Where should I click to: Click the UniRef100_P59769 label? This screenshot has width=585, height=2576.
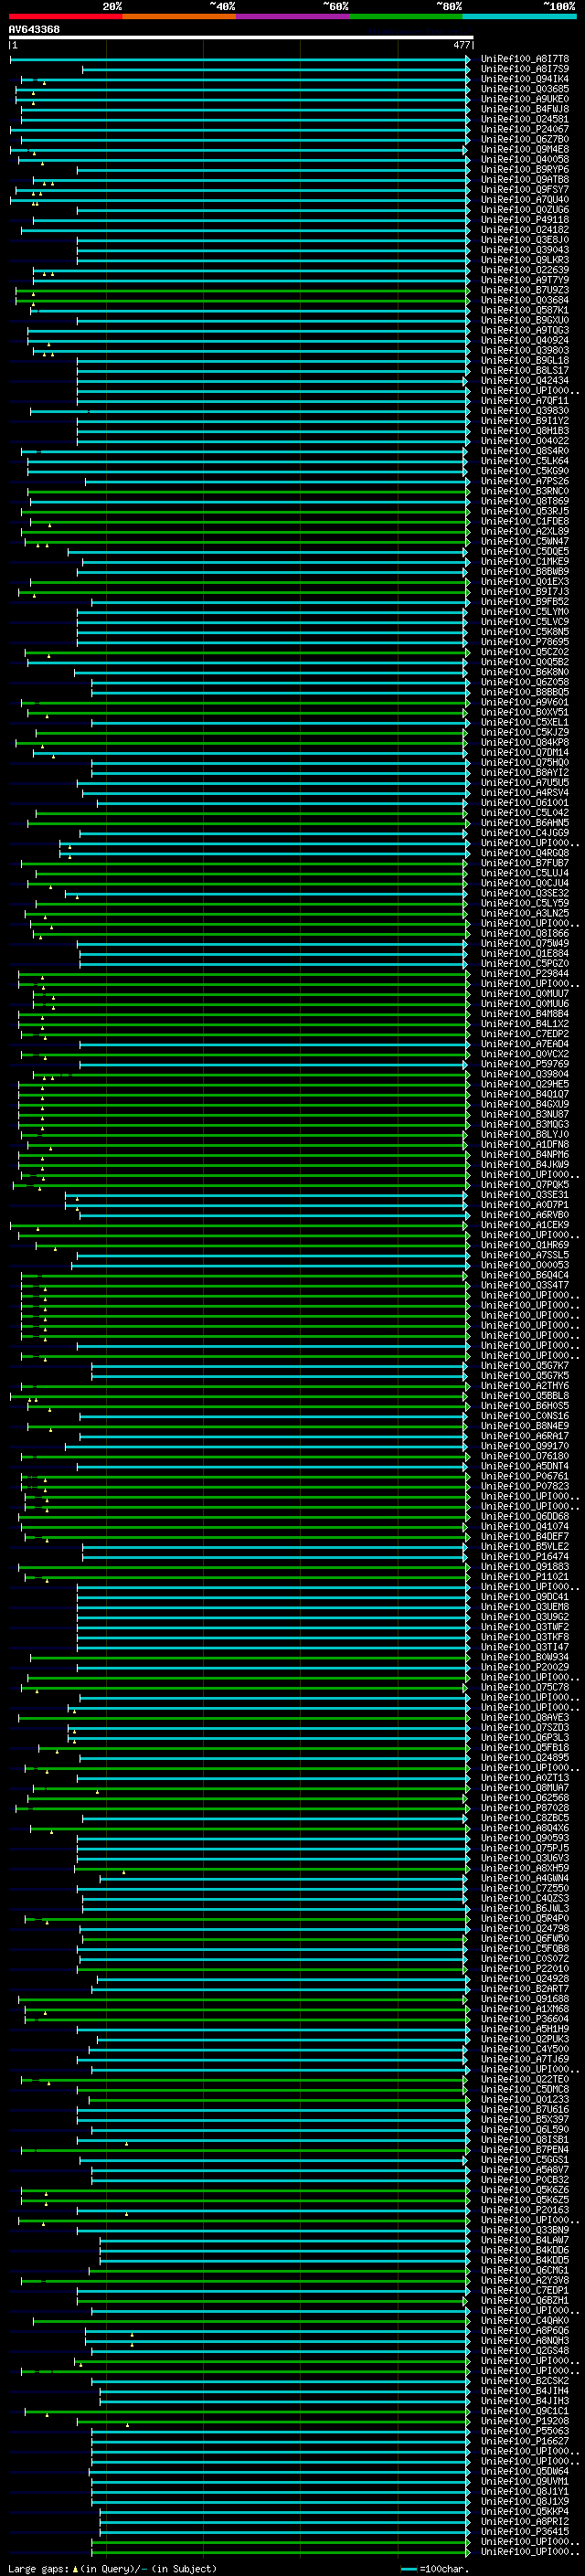point(525,1064)
